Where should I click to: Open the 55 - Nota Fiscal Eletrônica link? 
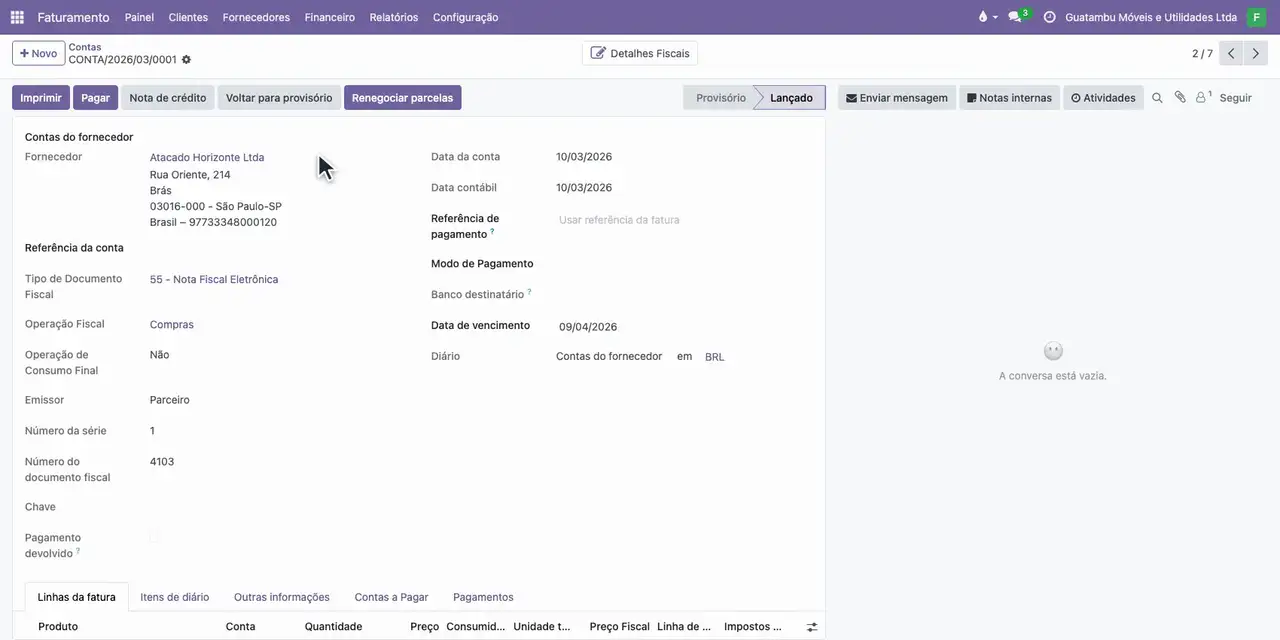click(x=214, y=280)
